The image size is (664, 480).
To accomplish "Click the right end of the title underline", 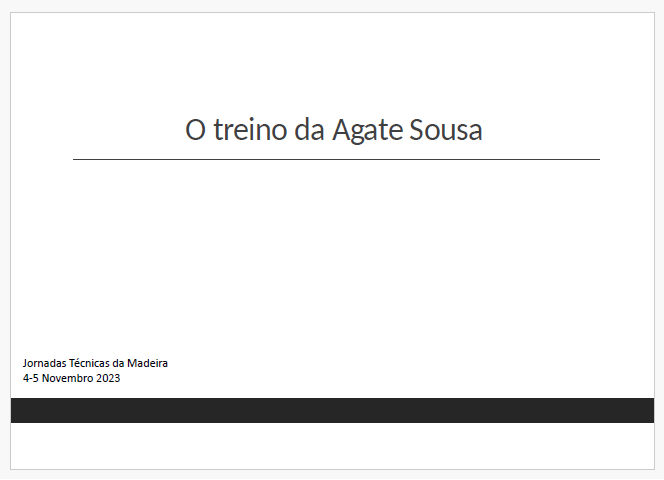I will click(x=597, y=159).
